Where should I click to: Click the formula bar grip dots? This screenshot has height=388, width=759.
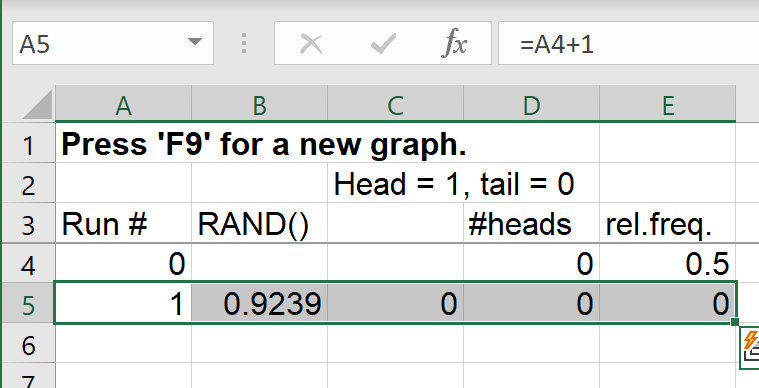[x=244, y=44]
